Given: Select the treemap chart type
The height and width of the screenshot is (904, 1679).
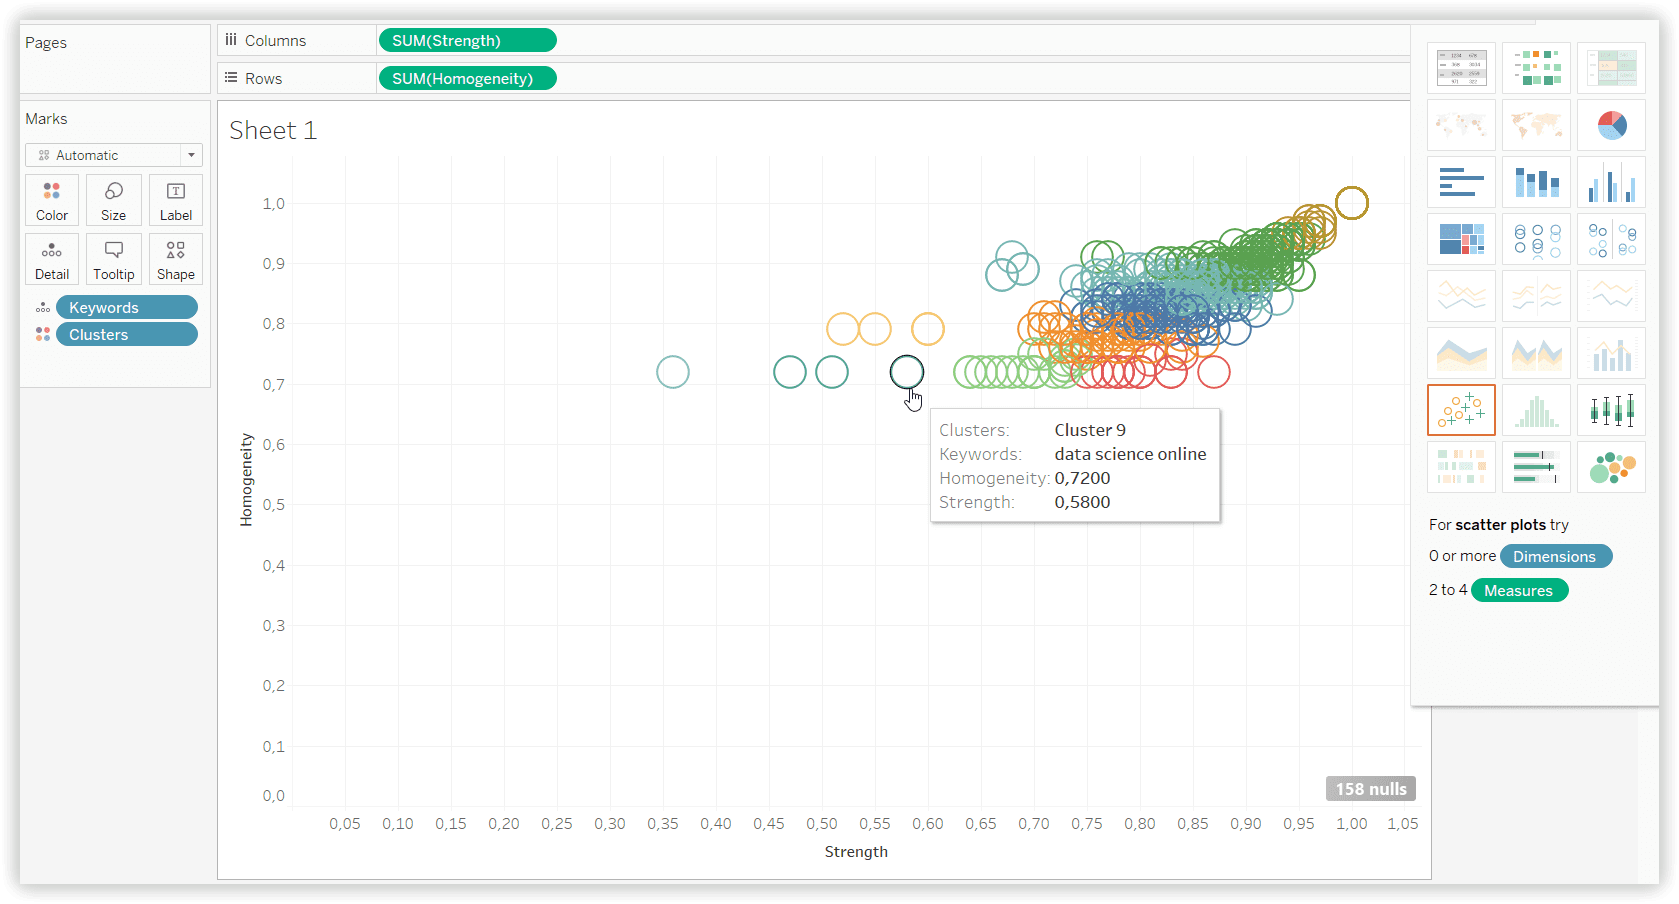Looking at the screenshot, I should [x=1461, y=239].
